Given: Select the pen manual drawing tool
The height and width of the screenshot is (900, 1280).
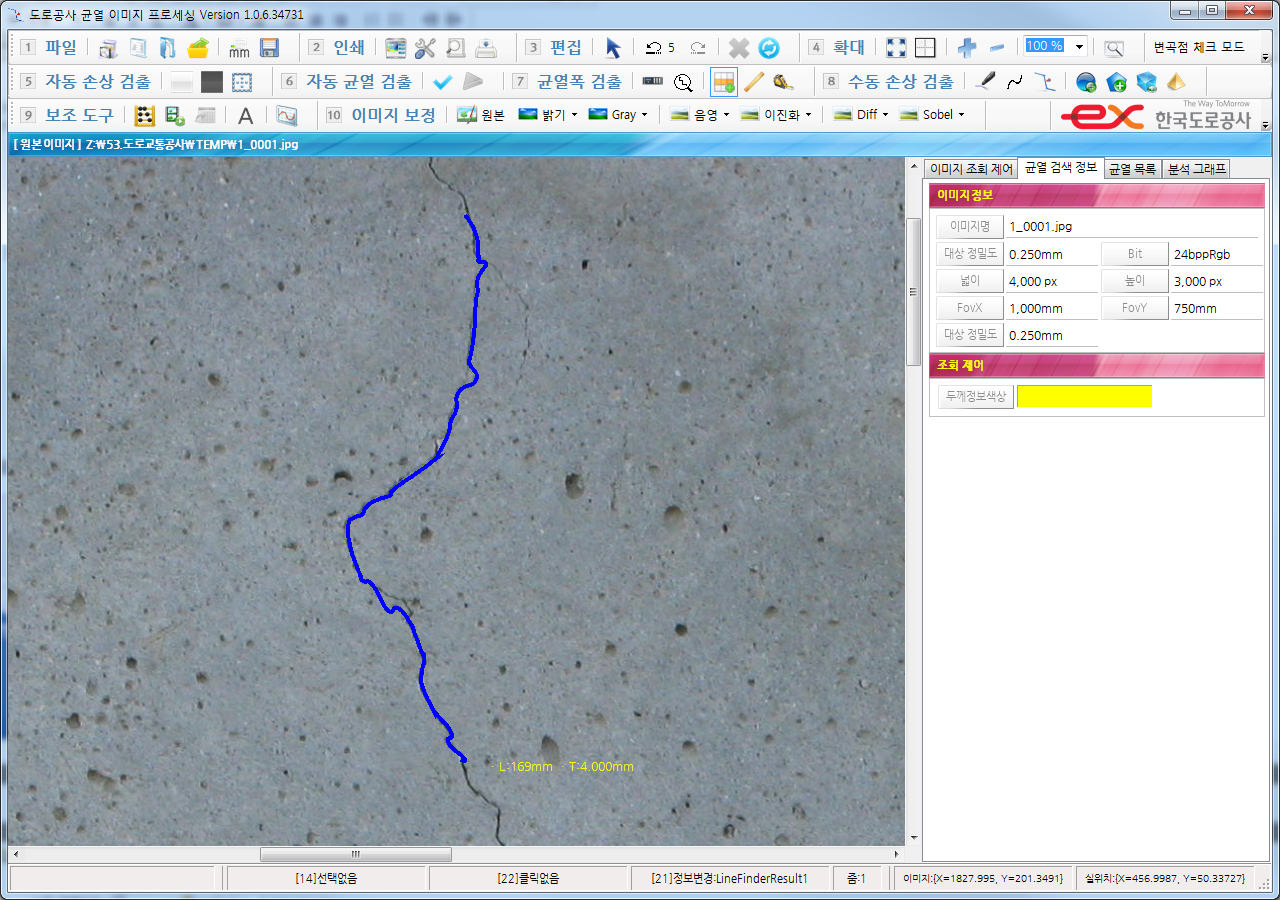Looking at the screenshot, I should (985, 82).
